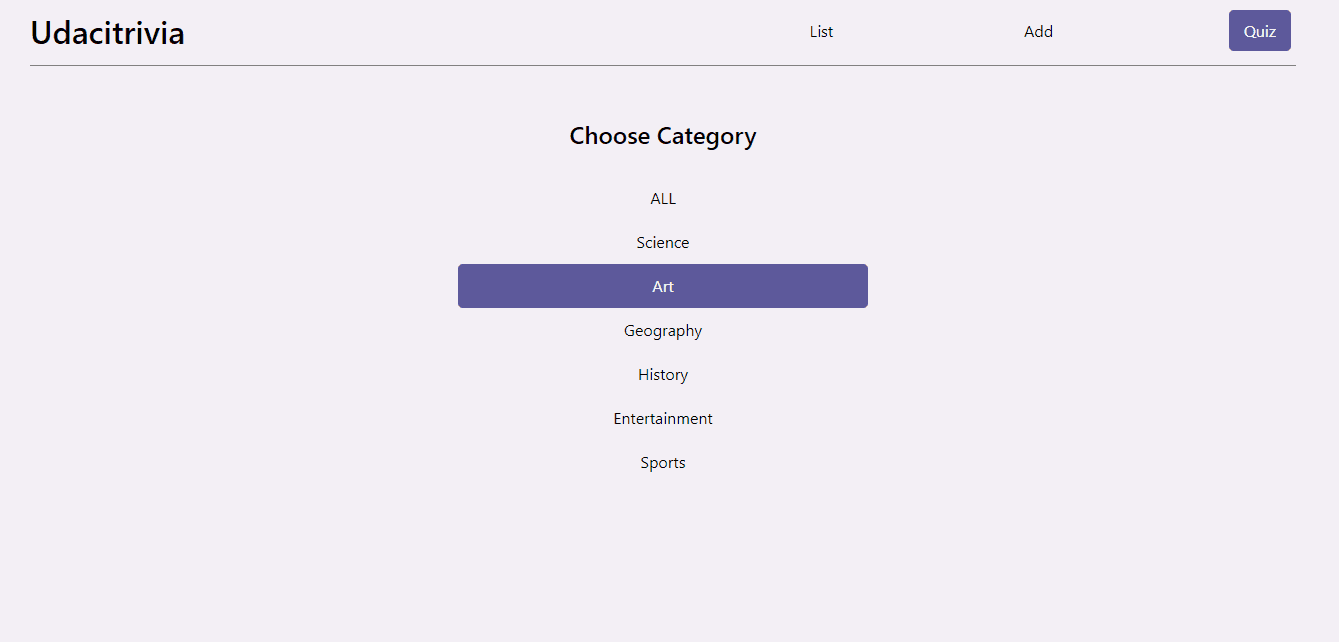View all questions using List link
This screenshot has width=1339, height=642.
pos(821,32)
